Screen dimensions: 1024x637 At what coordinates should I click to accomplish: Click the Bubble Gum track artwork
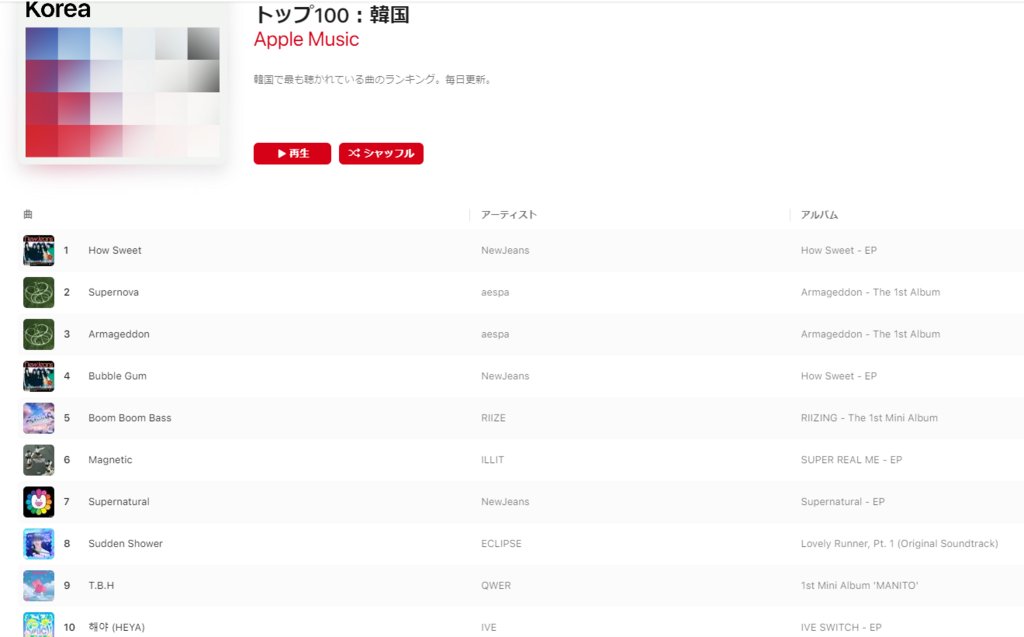click(38, 376)
